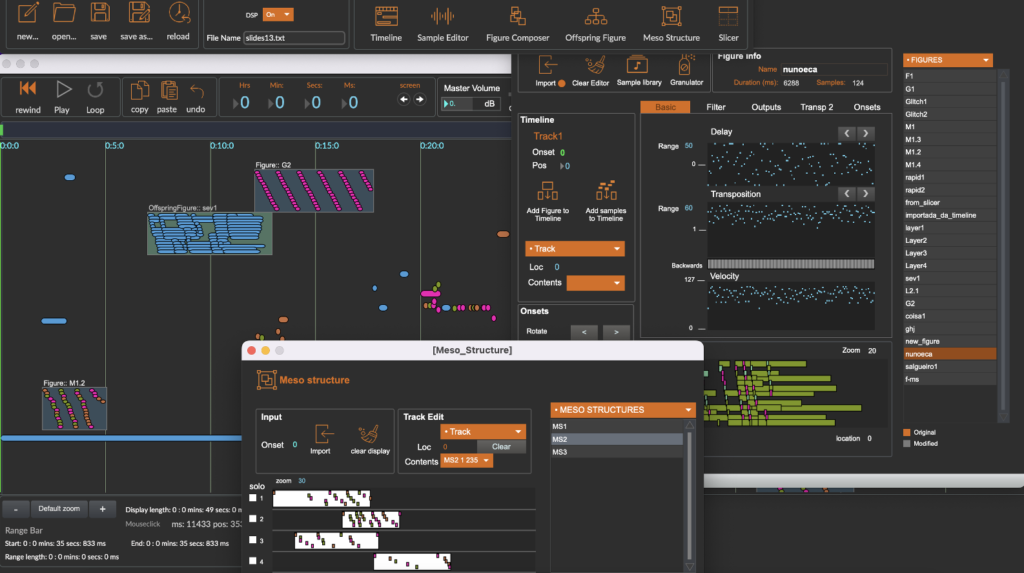Click the Backwards bar in Basic tab
This screenshot has width=1024, height=573.
pos(791,265)
